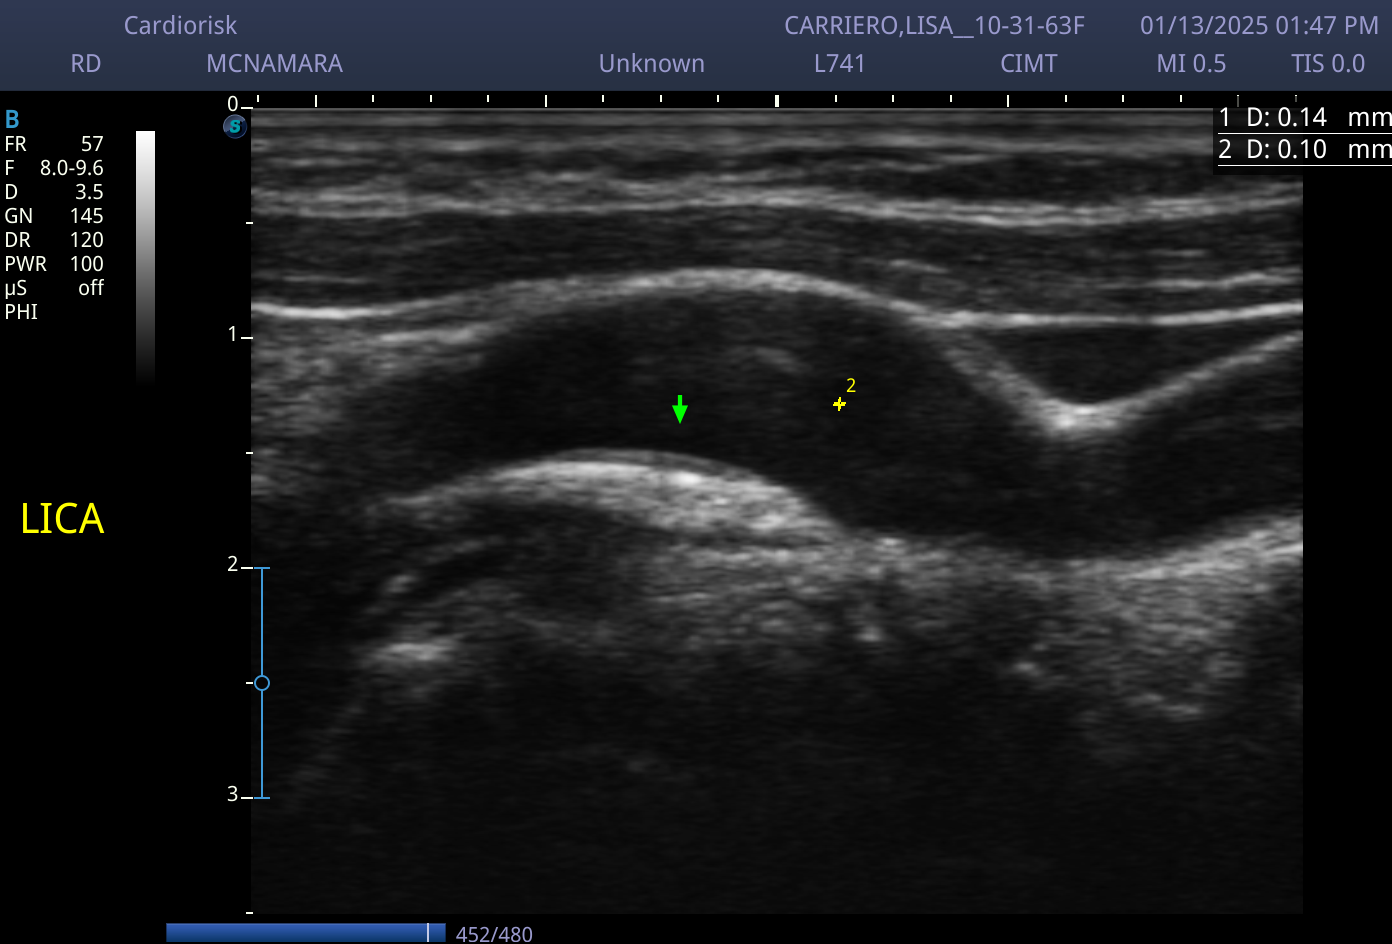Click the focal zone circle on the depth scale

(x=262, y=683)
